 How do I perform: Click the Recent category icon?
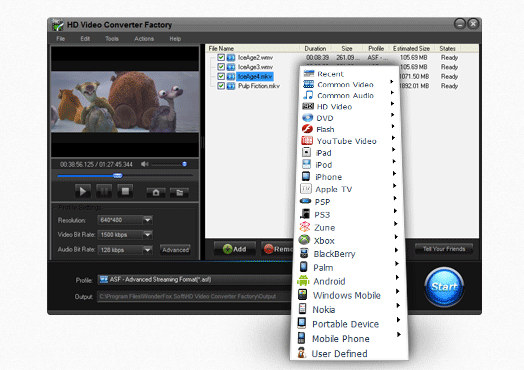308,74
